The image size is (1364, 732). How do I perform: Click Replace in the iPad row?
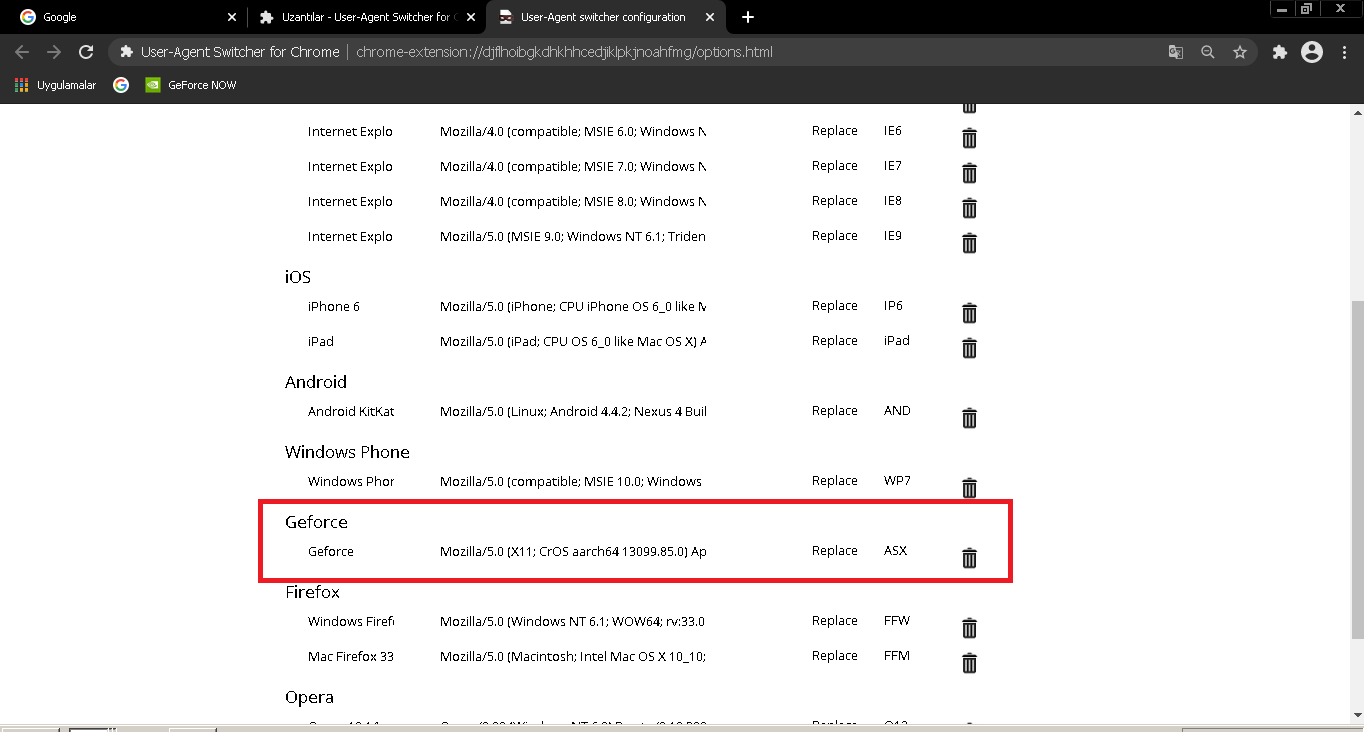pos(835,341)
